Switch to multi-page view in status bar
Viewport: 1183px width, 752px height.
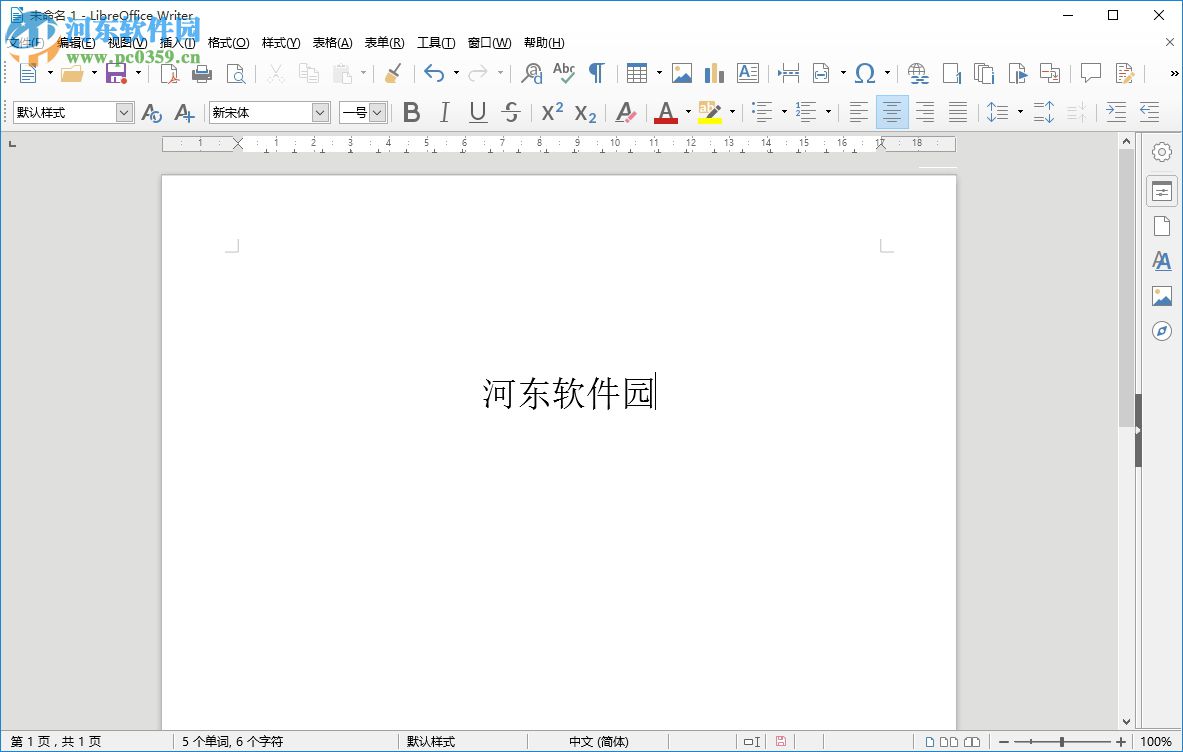[949, 741]
